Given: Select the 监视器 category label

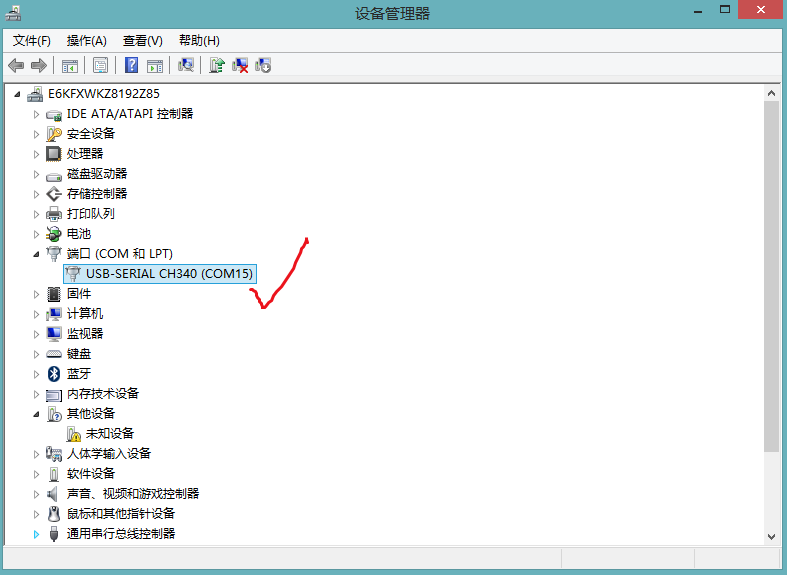Looking at the screenshot, I should 85,334.
